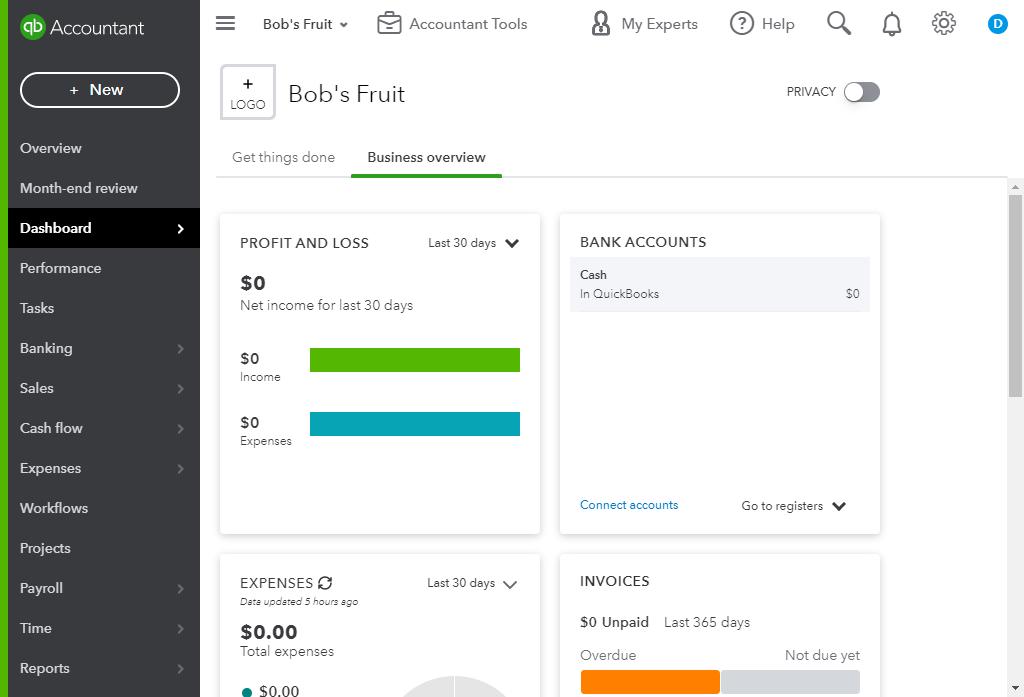Screen dimensions: 1024x697
Task: Open the Expenses Last 30 days dropdown
Action: [x=472, y=583]
